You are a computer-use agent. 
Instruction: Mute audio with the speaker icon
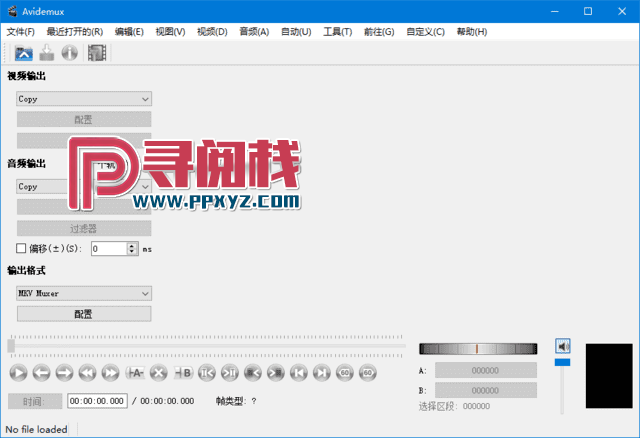[x=563, y=346]
